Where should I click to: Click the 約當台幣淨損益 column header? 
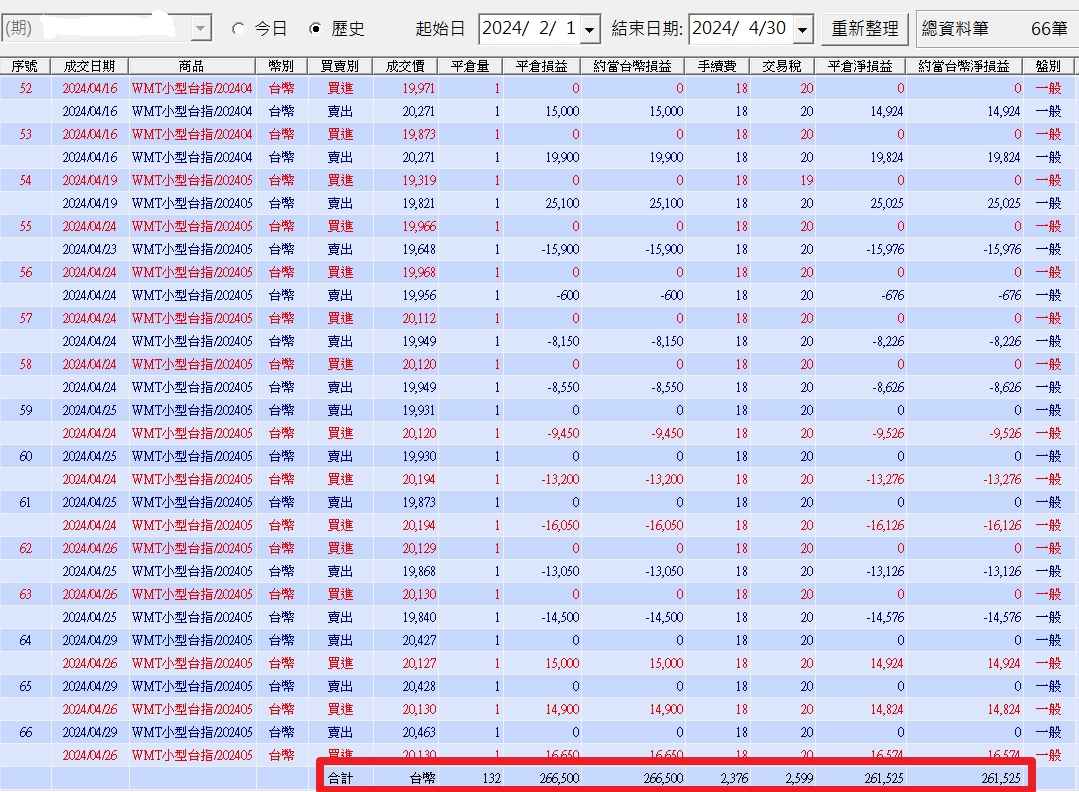tap(965, 66)
